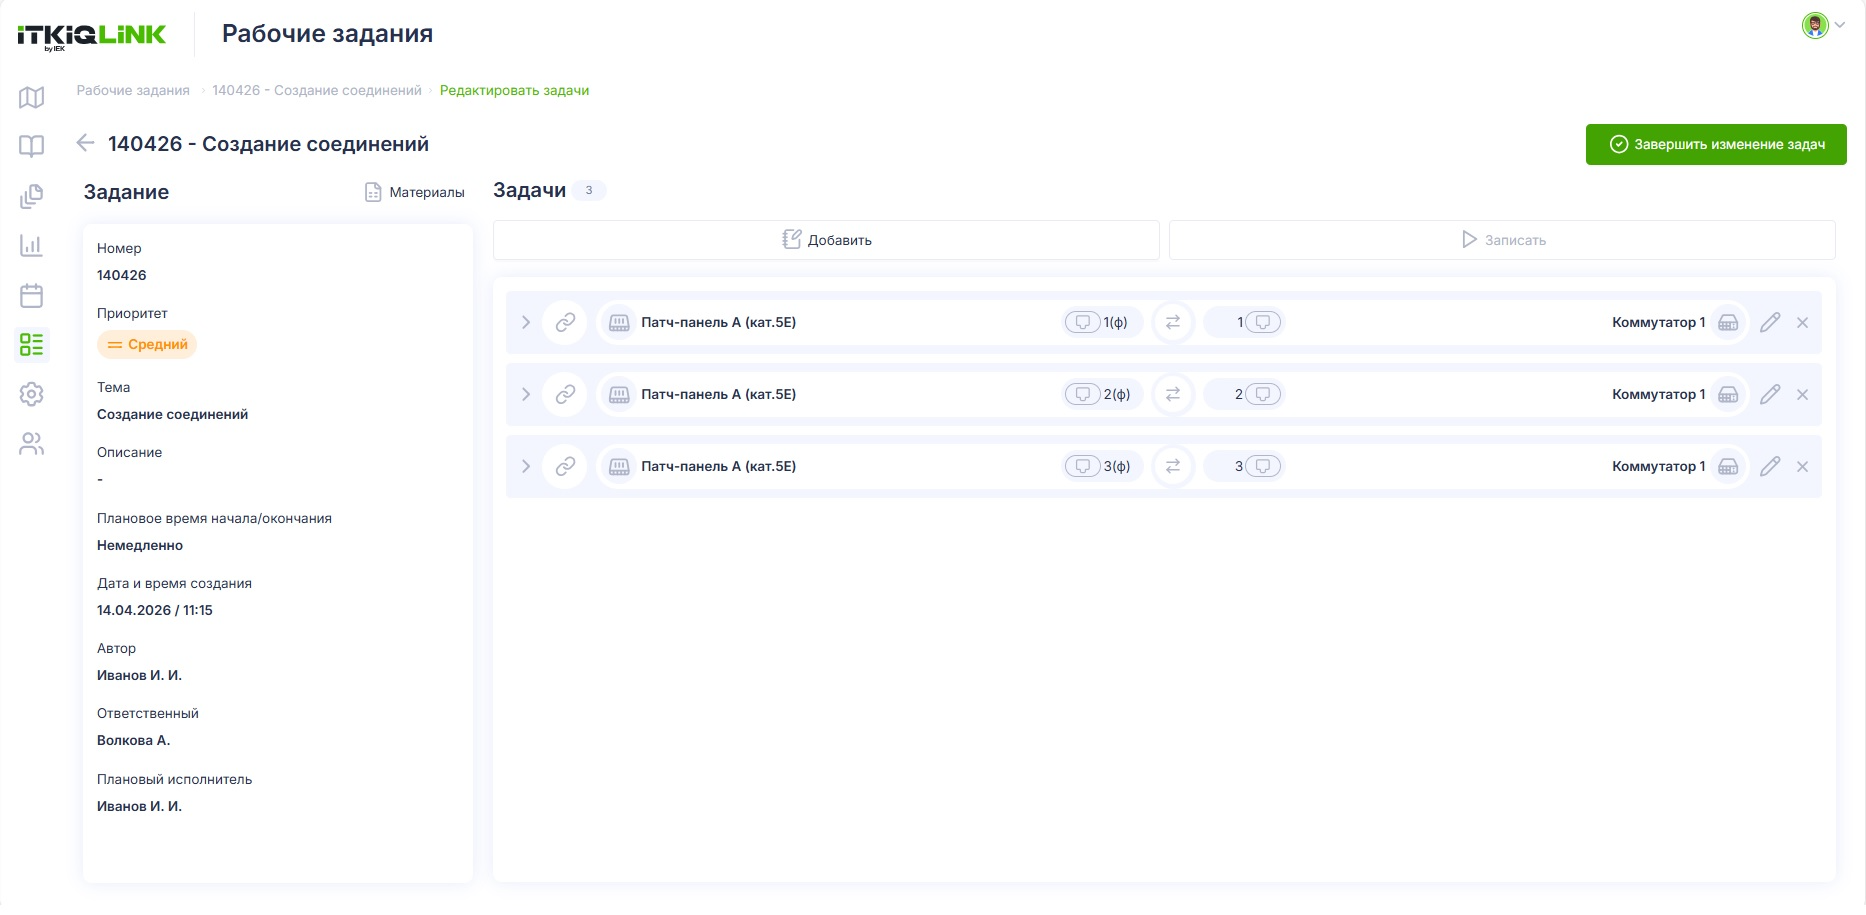
Task: Click Завершить изменение задач button
Action: [1716, 144]
